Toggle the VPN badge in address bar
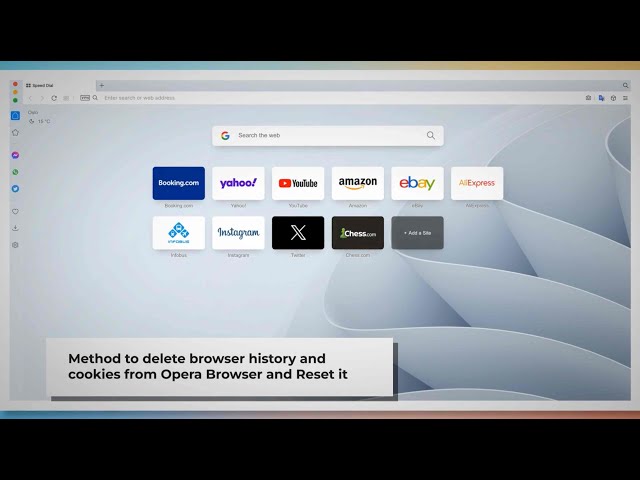640x480 pixels. [x=84, y=98]
